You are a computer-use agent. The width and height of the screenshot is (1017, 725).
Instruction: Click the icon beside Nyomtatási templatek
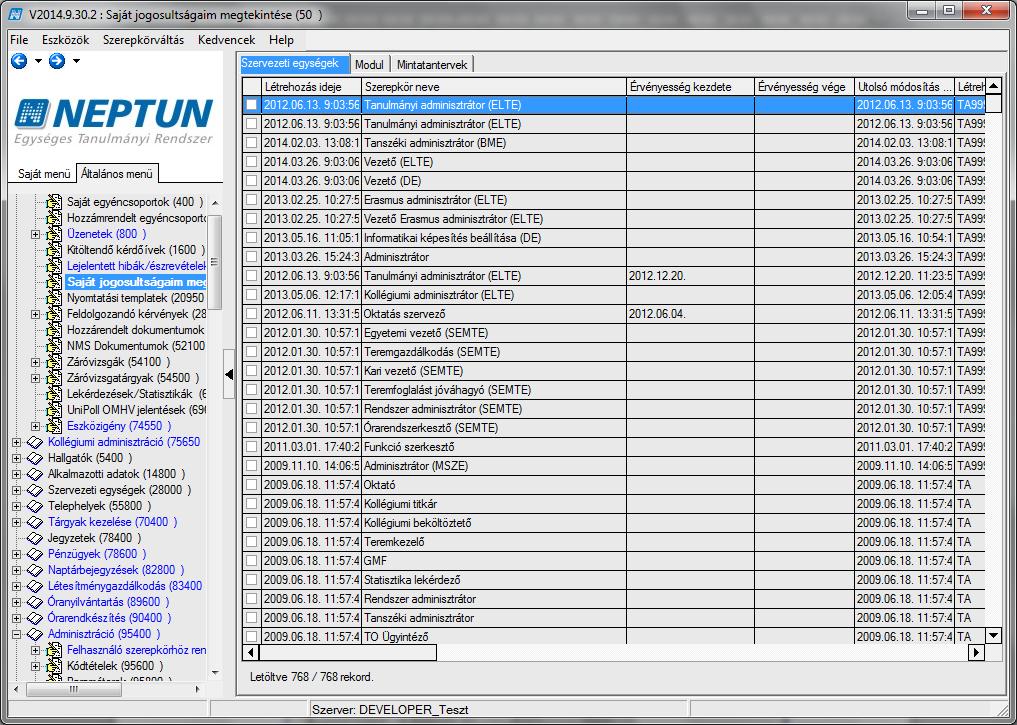point(54,298)
